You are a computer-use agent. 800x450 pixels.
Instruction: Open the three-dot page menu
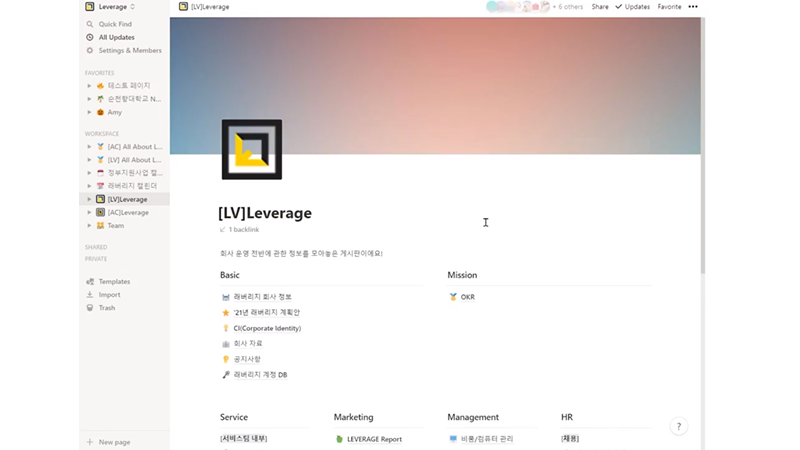tap(693, 7)
